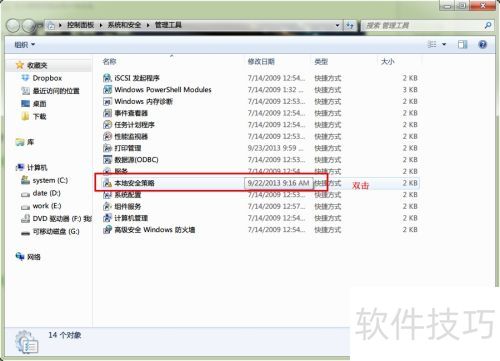
Task: Select date (D:) in the navigation pane
Action: point(46,193)
